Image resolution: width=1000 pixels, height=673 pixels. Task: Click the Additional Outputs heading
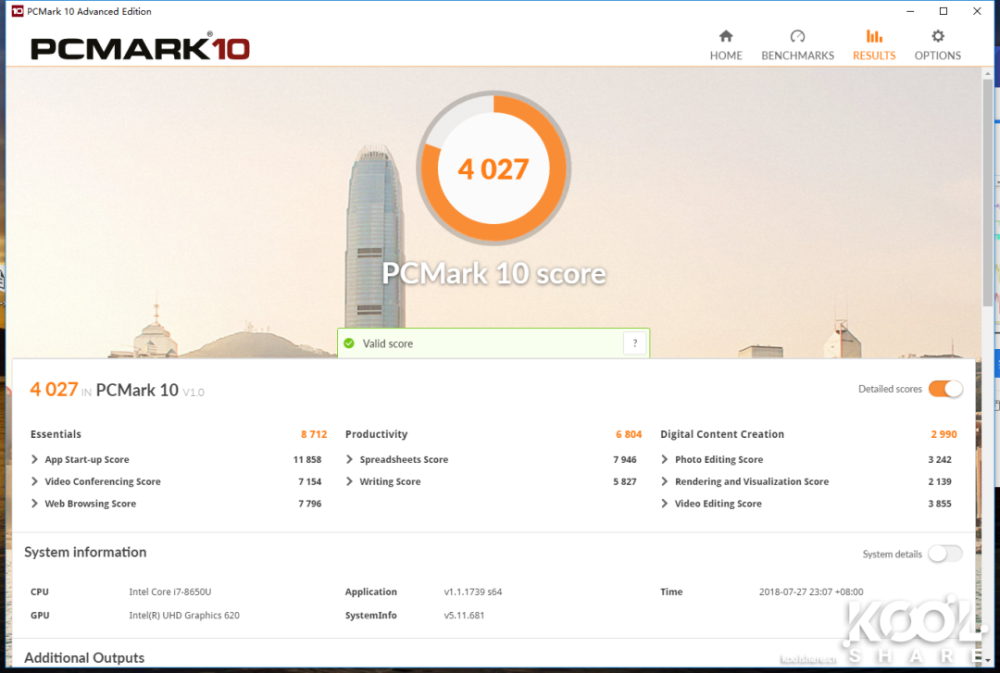(84, 658)
